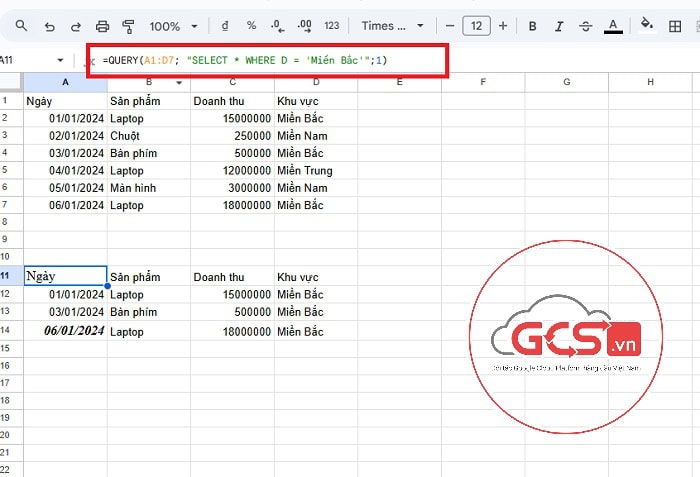Image resolution: width=700 pixels, height=477 pixels.
Task: Select the paint format roller icon
Action: [128, 26]
